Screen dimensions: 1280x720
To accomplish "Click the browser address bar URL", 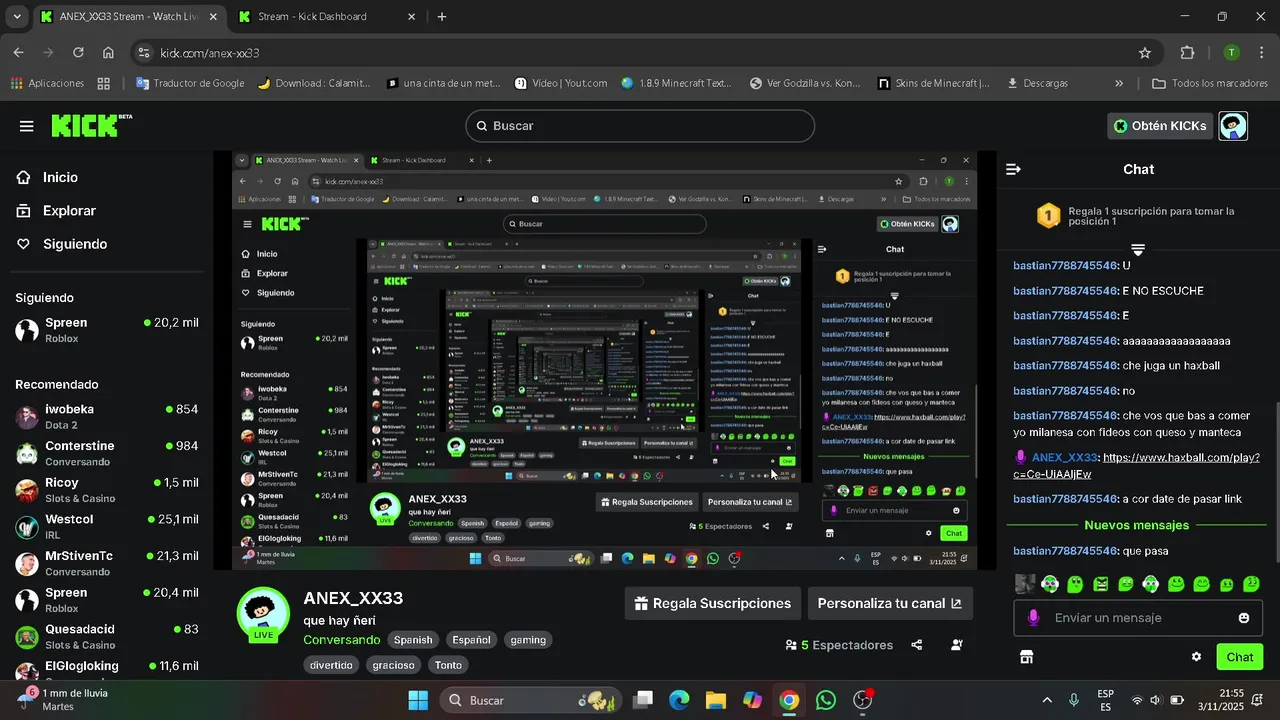I will point(210,53).
